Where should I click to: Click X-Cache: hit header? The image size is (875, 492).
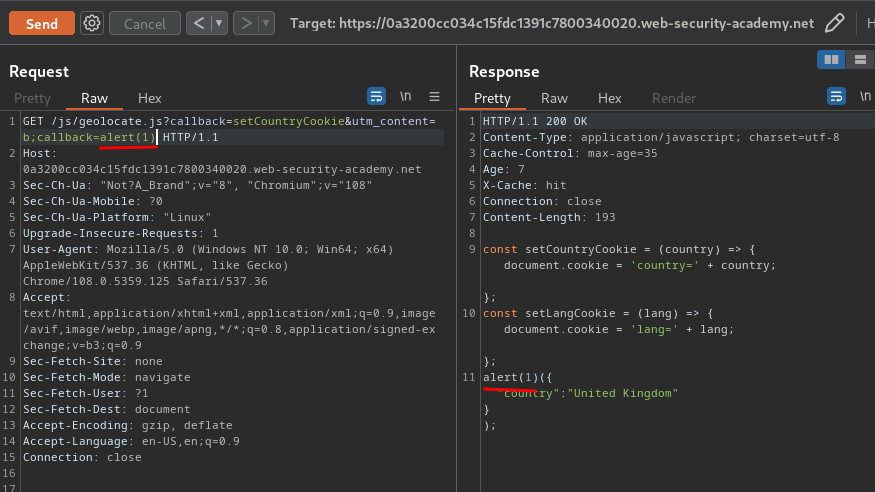tap(525, 185)
